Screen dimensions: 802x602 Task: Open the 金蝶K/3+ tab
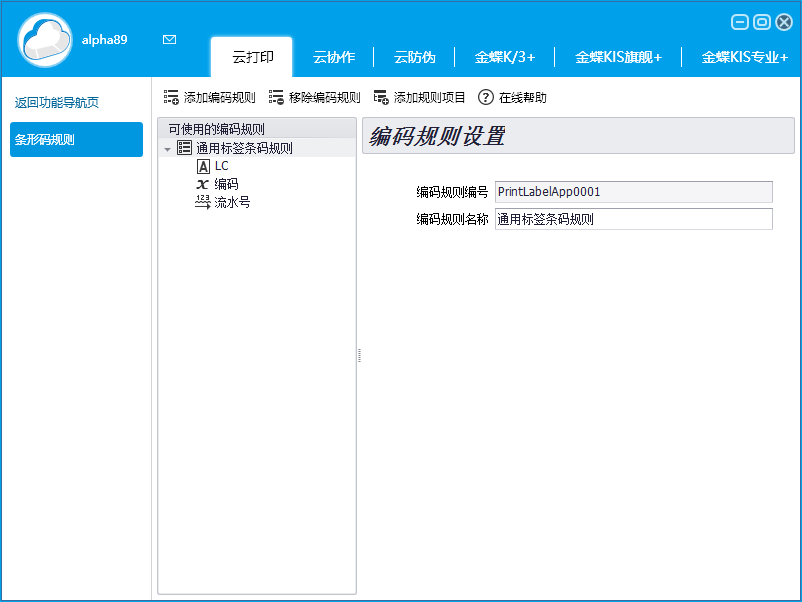point(505,57)
